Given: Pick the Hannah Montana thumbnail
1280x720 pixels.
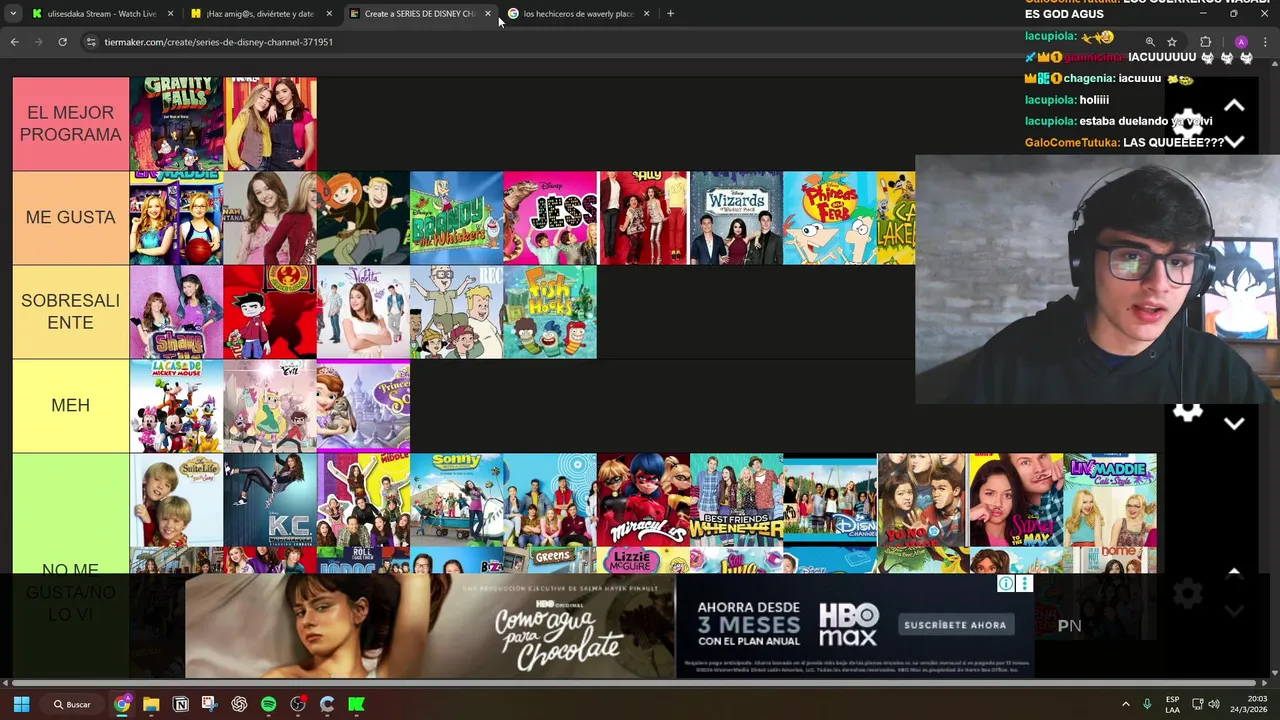Looking at the screenshot, I should pyautogui.click(x=270, y=218).
